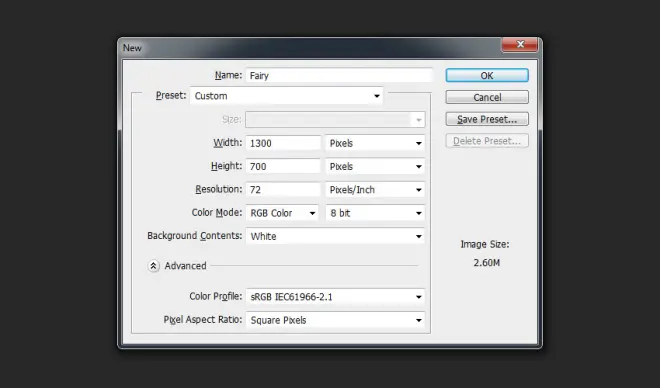Click the Name field containing Fairy
The image size is (660, 388).
click(x=339, y=75)
